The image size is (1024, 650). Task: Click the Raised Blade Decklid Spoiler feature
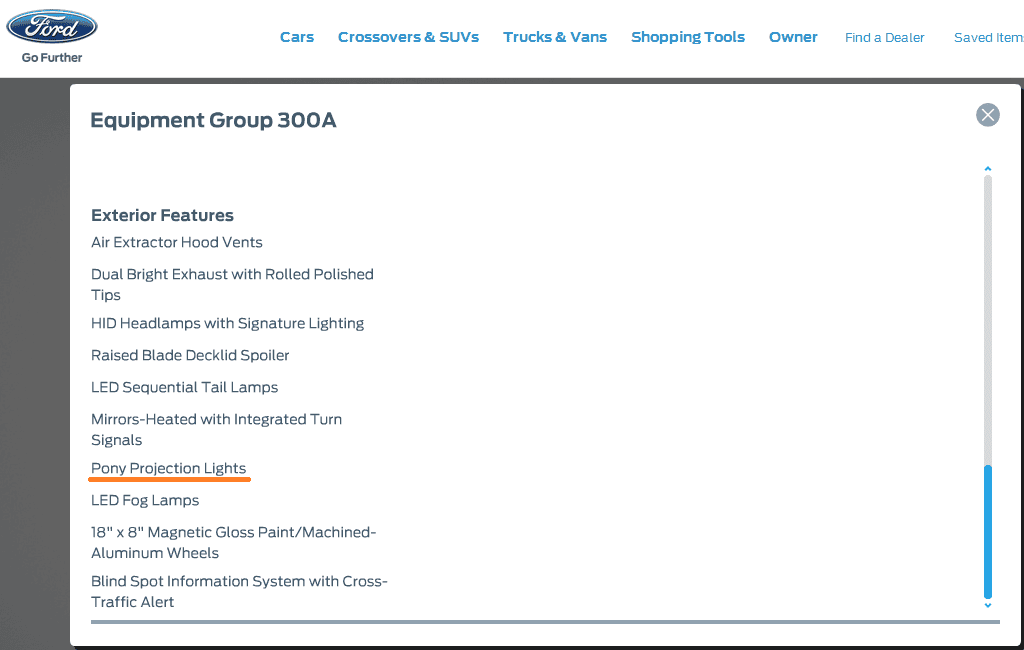coord(190,355)
